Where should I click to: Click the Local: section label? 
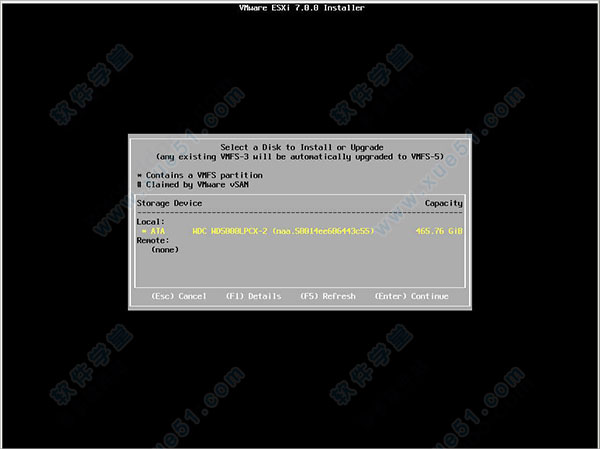[150, 222]
